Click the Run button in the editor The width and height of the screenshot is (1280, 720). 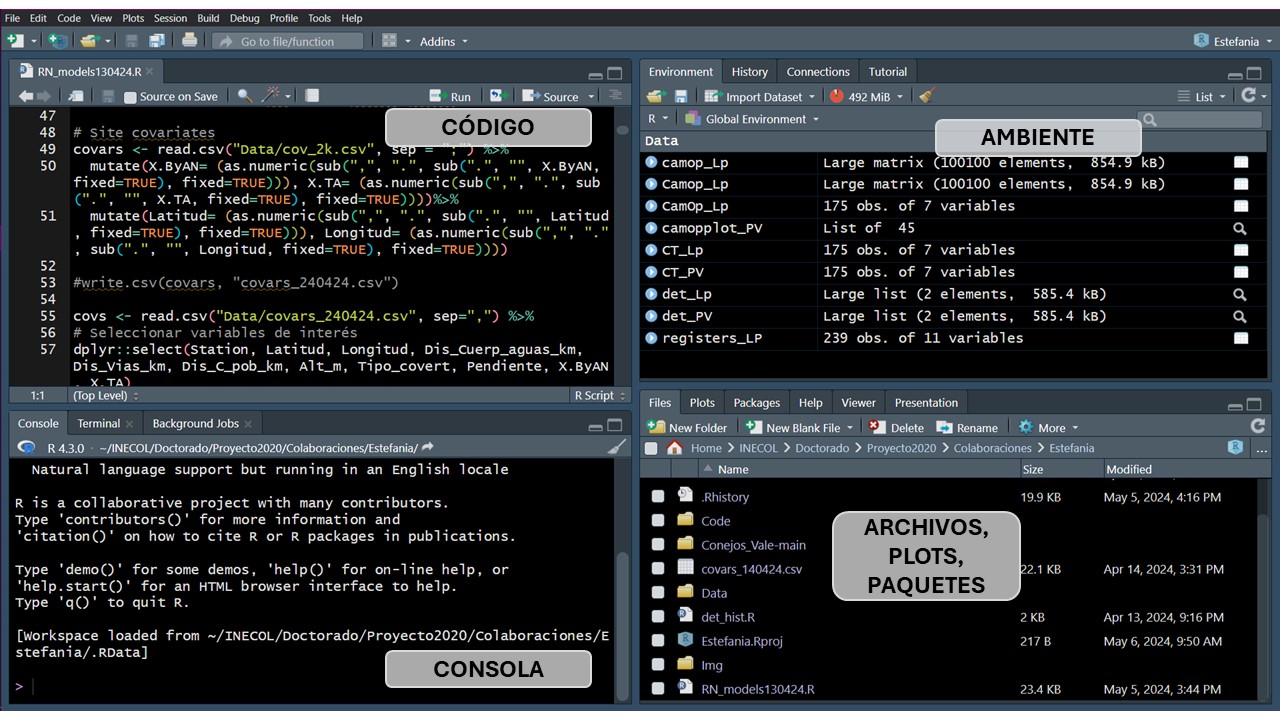(451, 97)
